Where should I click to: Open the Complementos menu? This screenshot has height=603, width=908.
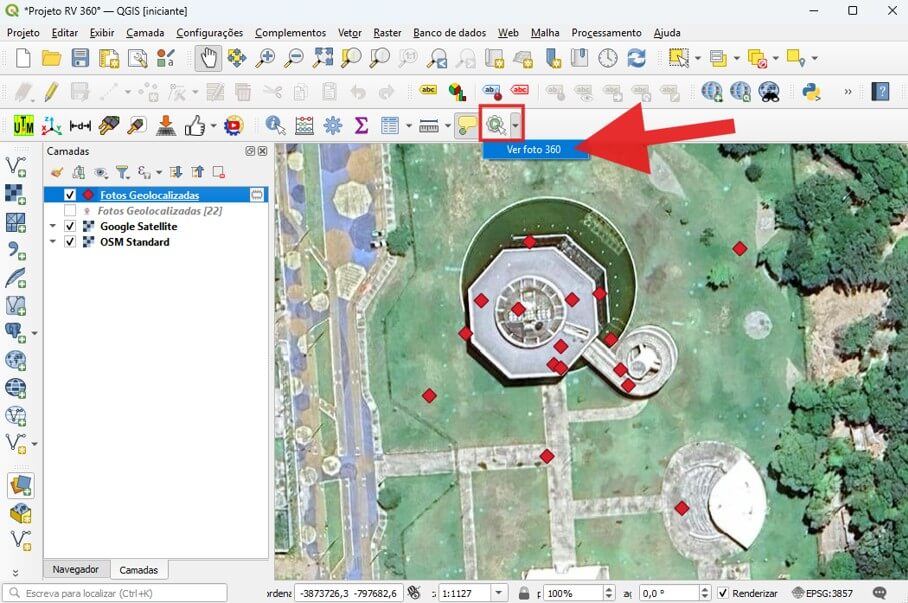290,33
